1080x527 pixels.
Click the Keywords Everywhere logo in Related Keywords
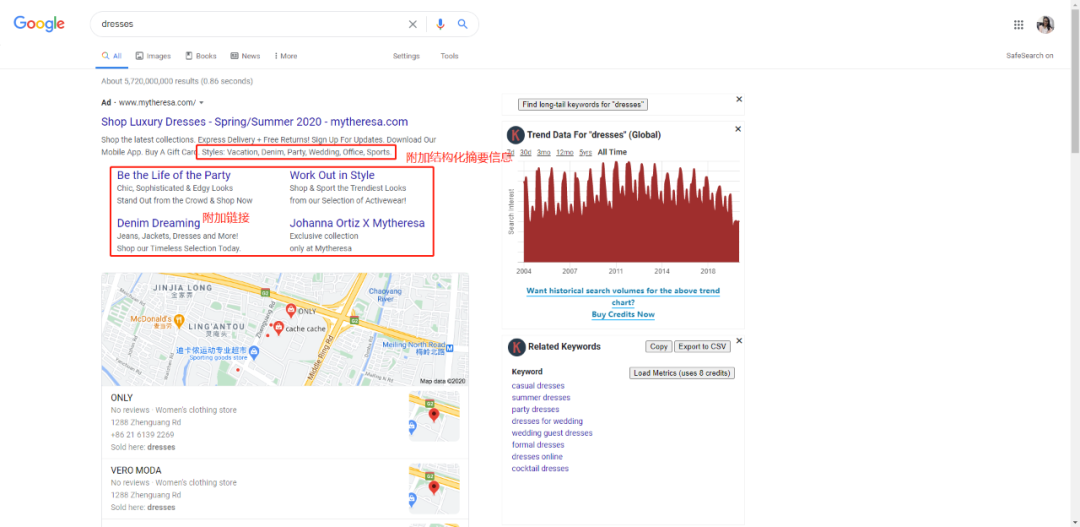tap(516, 347)
